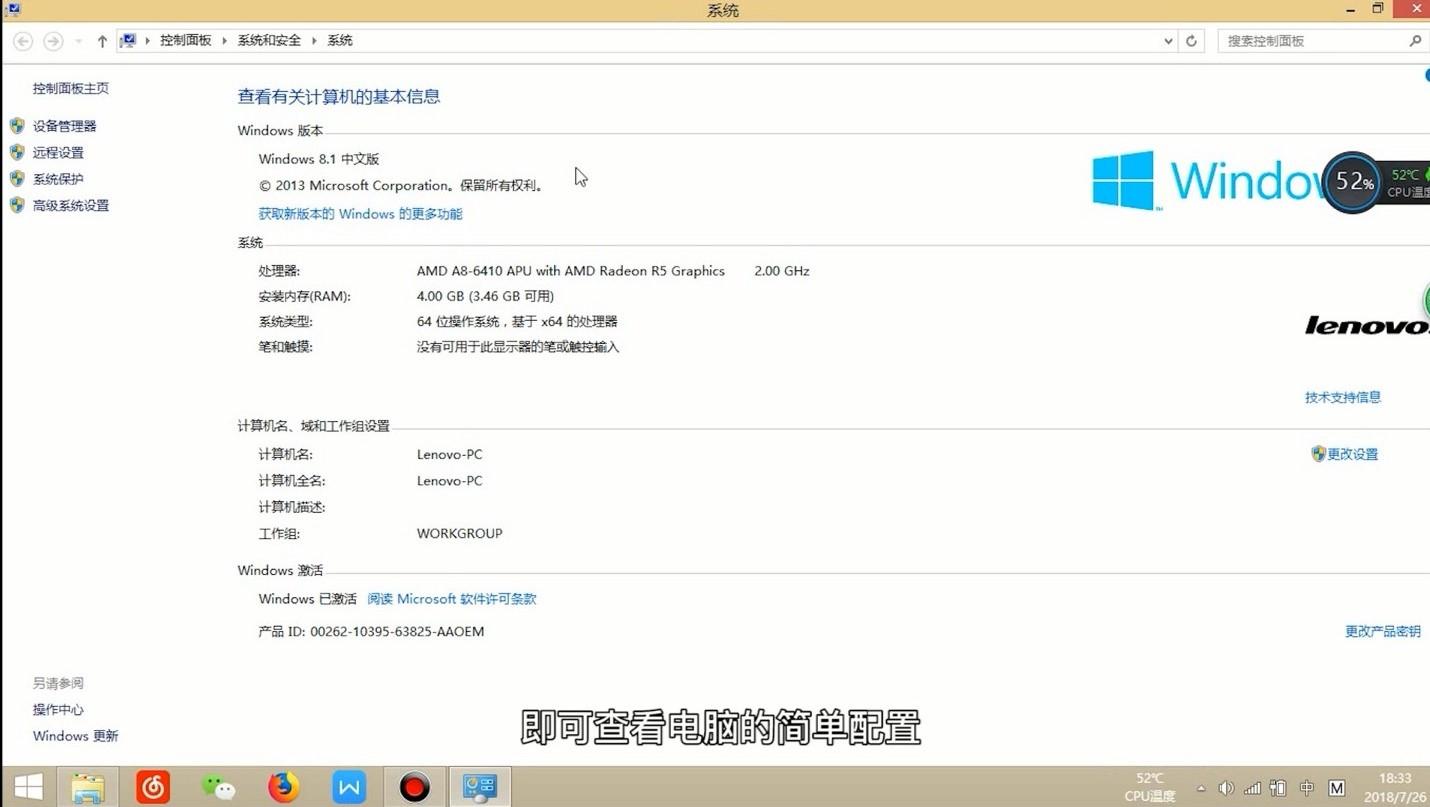Focus the 搜索控制面板 search box
Screen dimensions: 1430x807
[x=1312, y=41]
